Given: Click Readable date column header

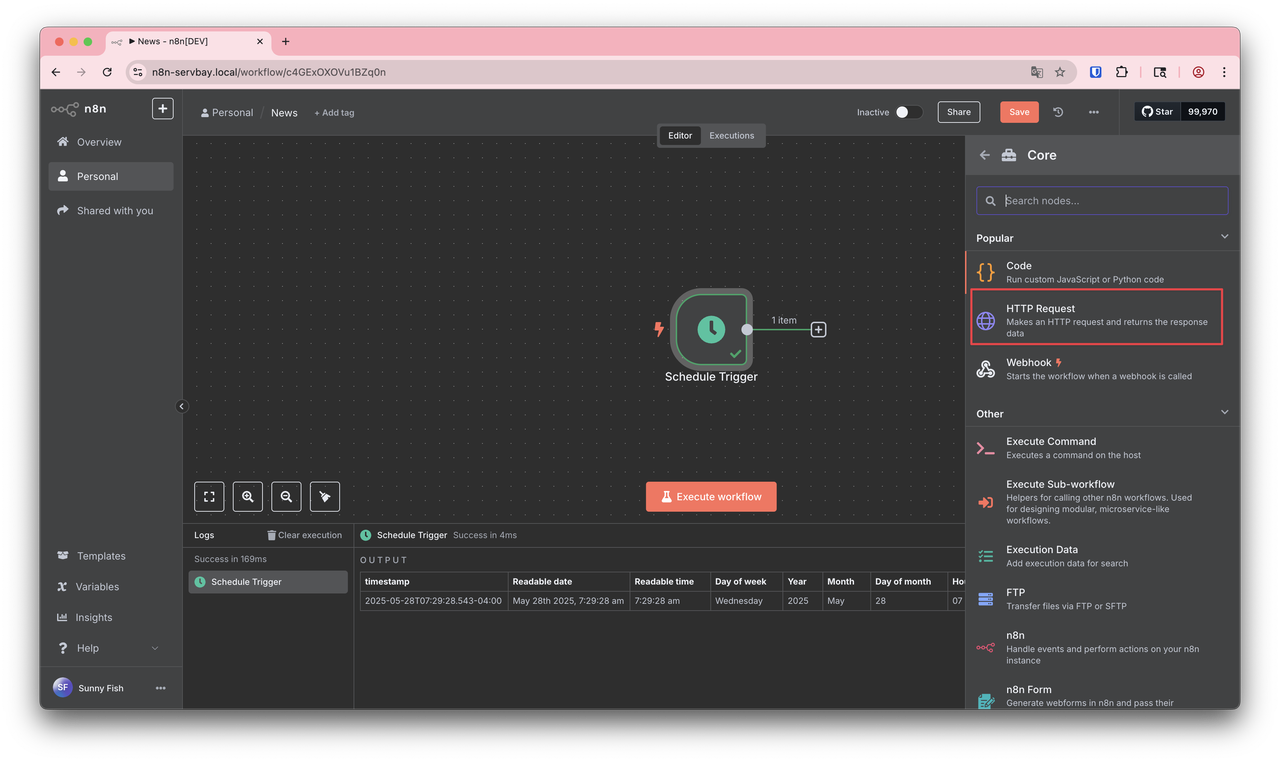Looking at the screenshot, I should point(568,582).
